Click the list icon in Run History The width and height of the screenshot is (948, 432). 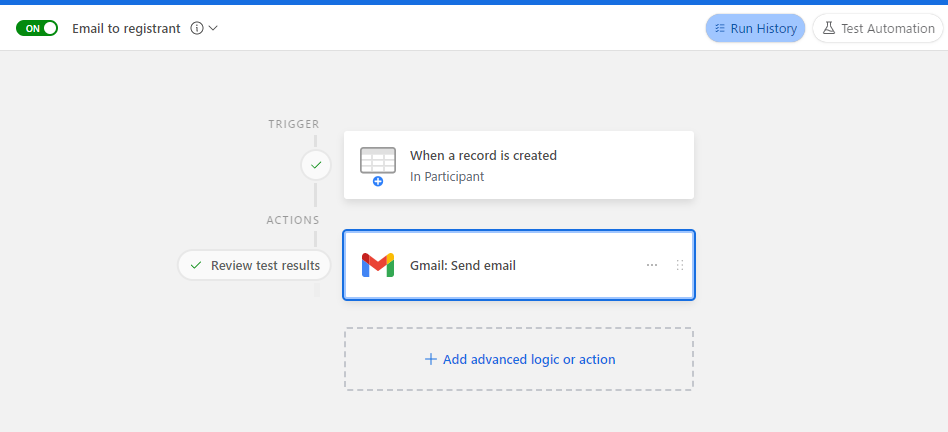click(719, 28)
